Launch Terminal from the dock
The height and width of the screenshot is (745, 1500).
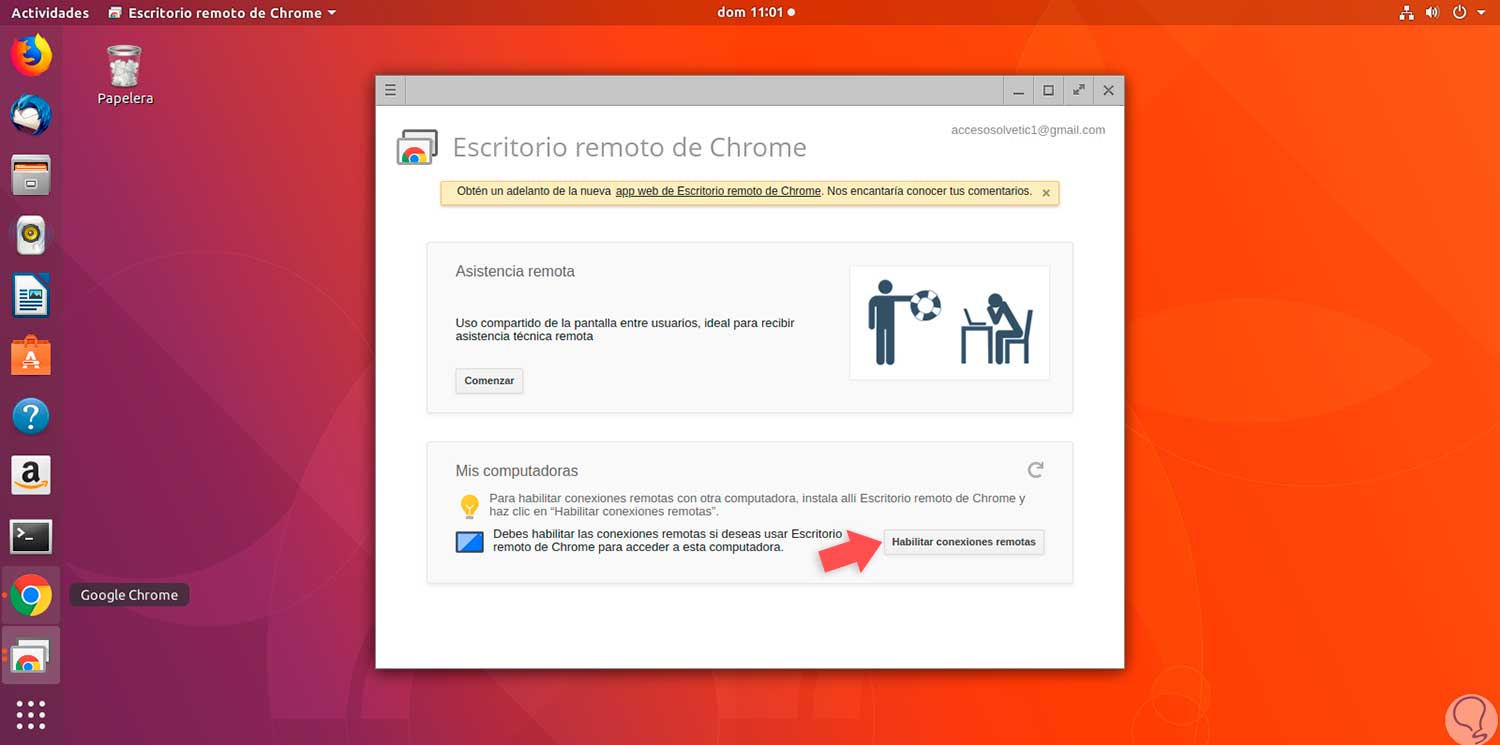(31, 536)
